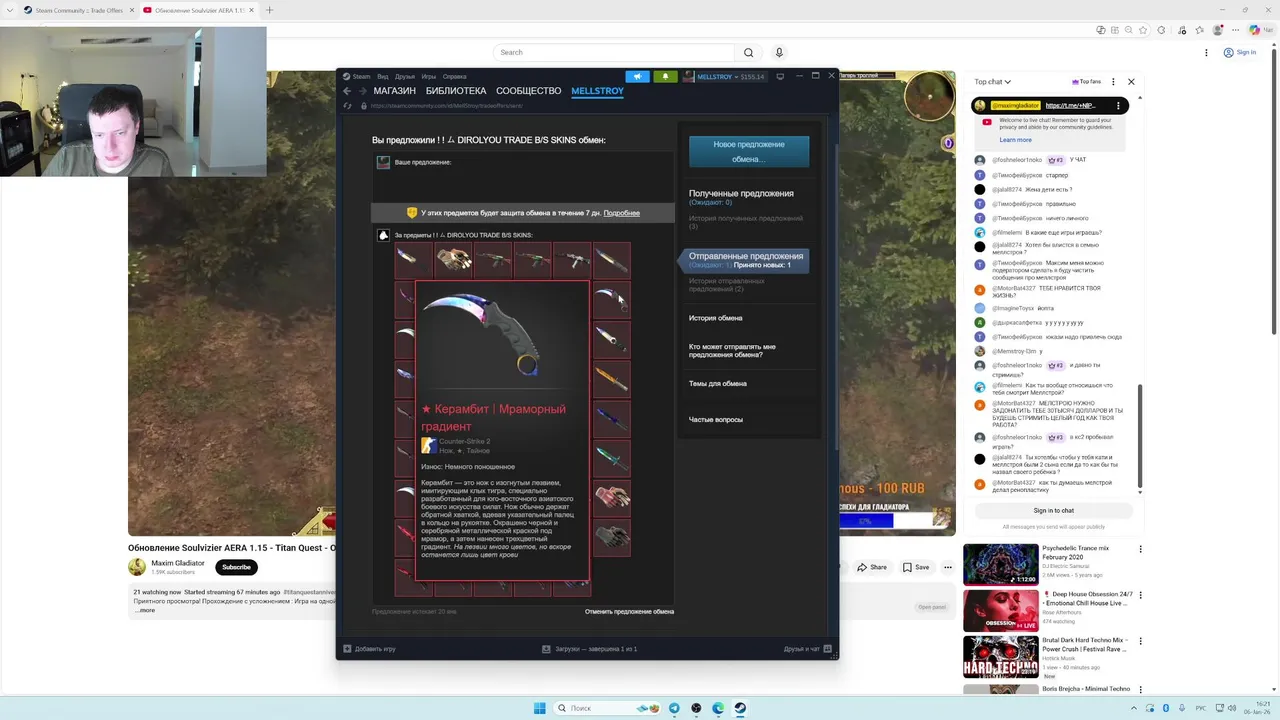Click Save button under video
Viewport: 1280px width, 720px height.
point(916,567)
